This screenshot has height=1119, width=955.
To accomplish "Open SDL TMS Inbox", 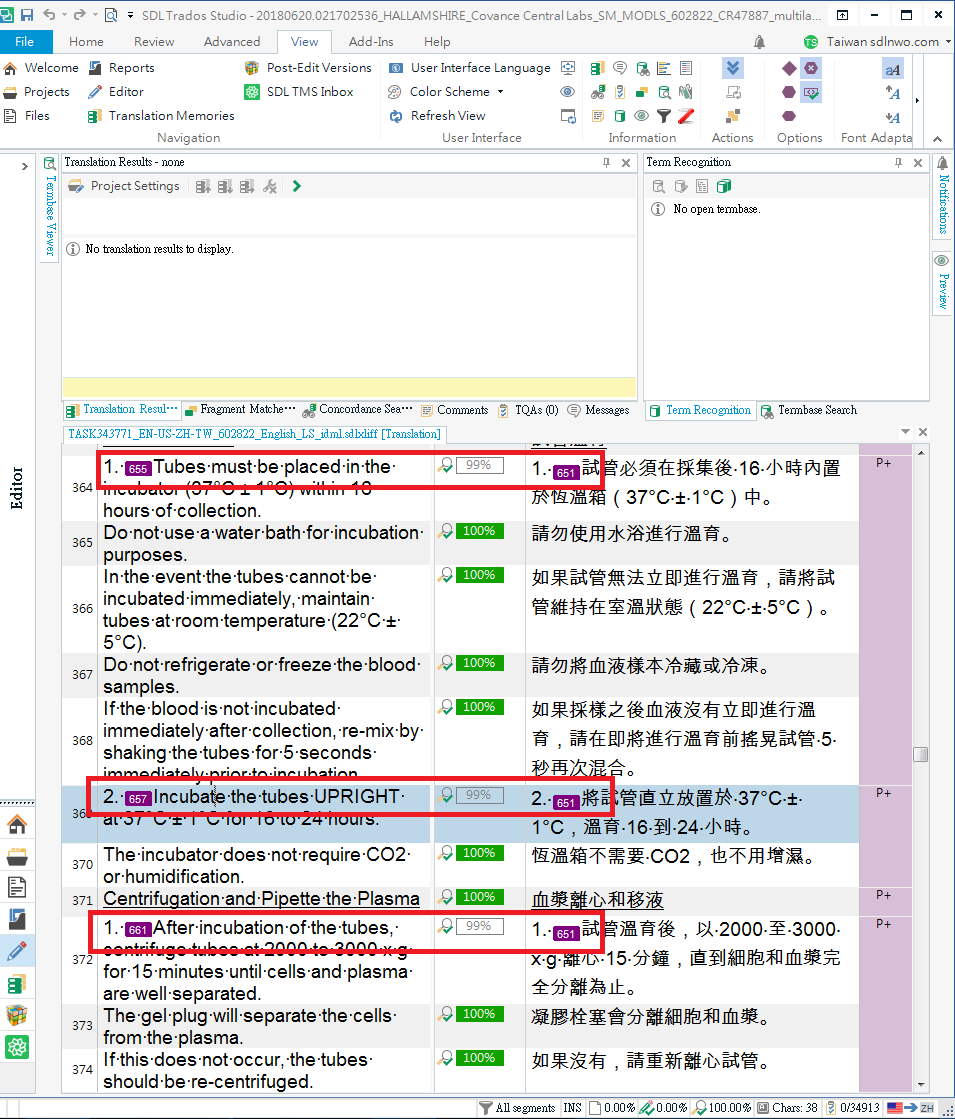I will tap(299, 91).
